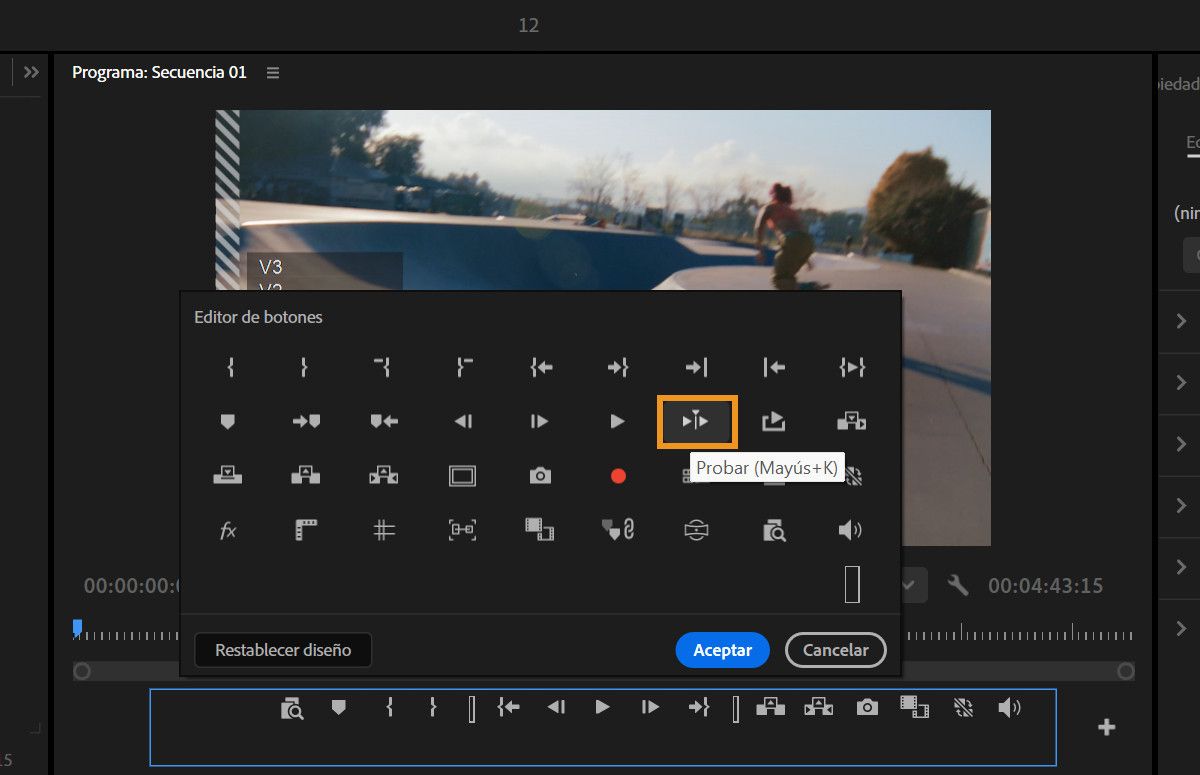
Task: Toggle Show Guides grid icon
Action: click(384, 530)
